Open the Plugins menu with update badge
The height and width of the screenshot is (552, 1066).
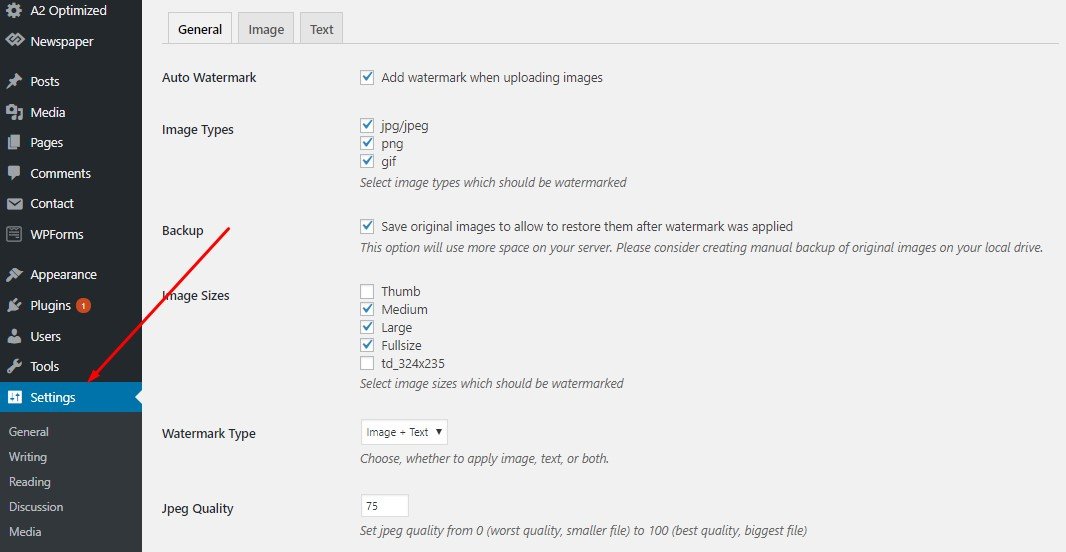tap(50, 306)
